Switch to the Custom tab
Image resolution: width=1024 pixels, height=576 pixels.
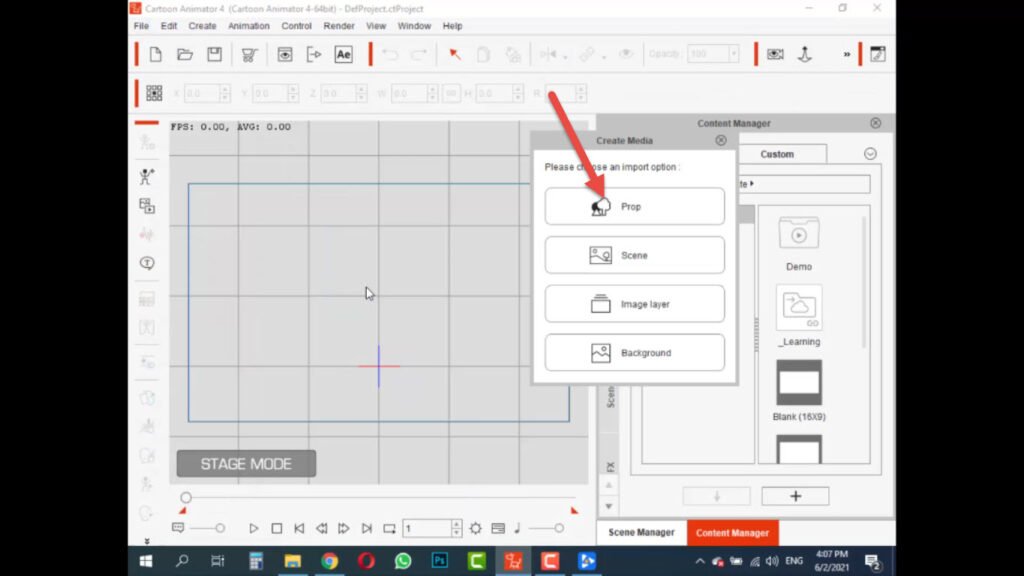pyautogui.click(x=777, y=154)
